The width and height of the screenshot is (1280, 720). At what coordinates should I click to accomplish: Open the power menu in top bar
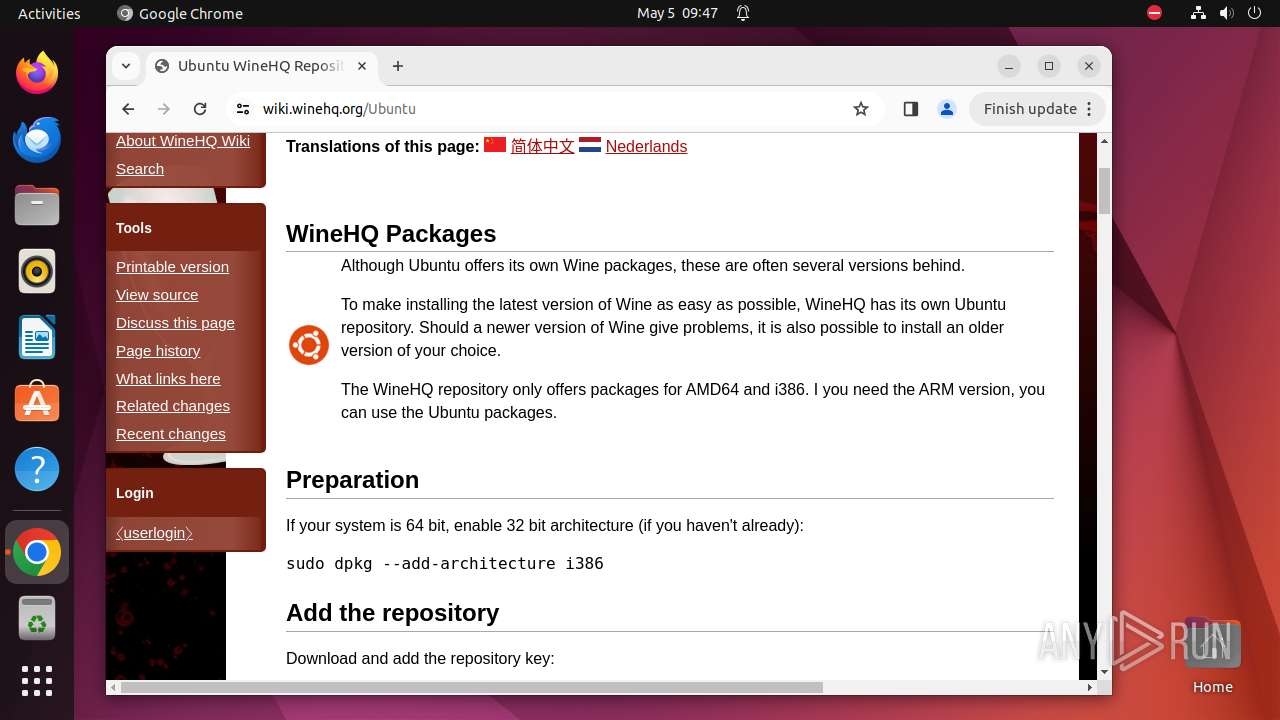coord(1256,13)
